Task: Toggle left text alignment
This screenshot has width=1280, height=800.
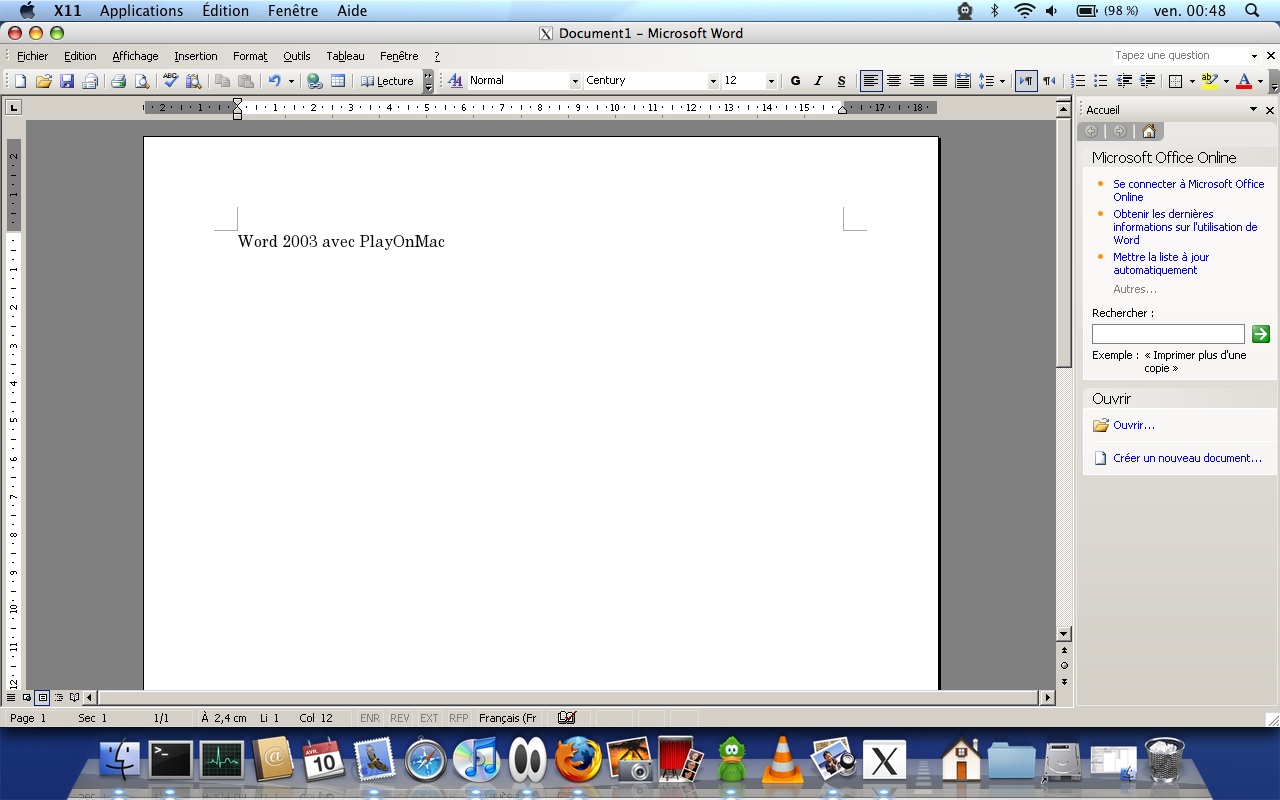Action: pyautogui.click(x=871, y=81)
